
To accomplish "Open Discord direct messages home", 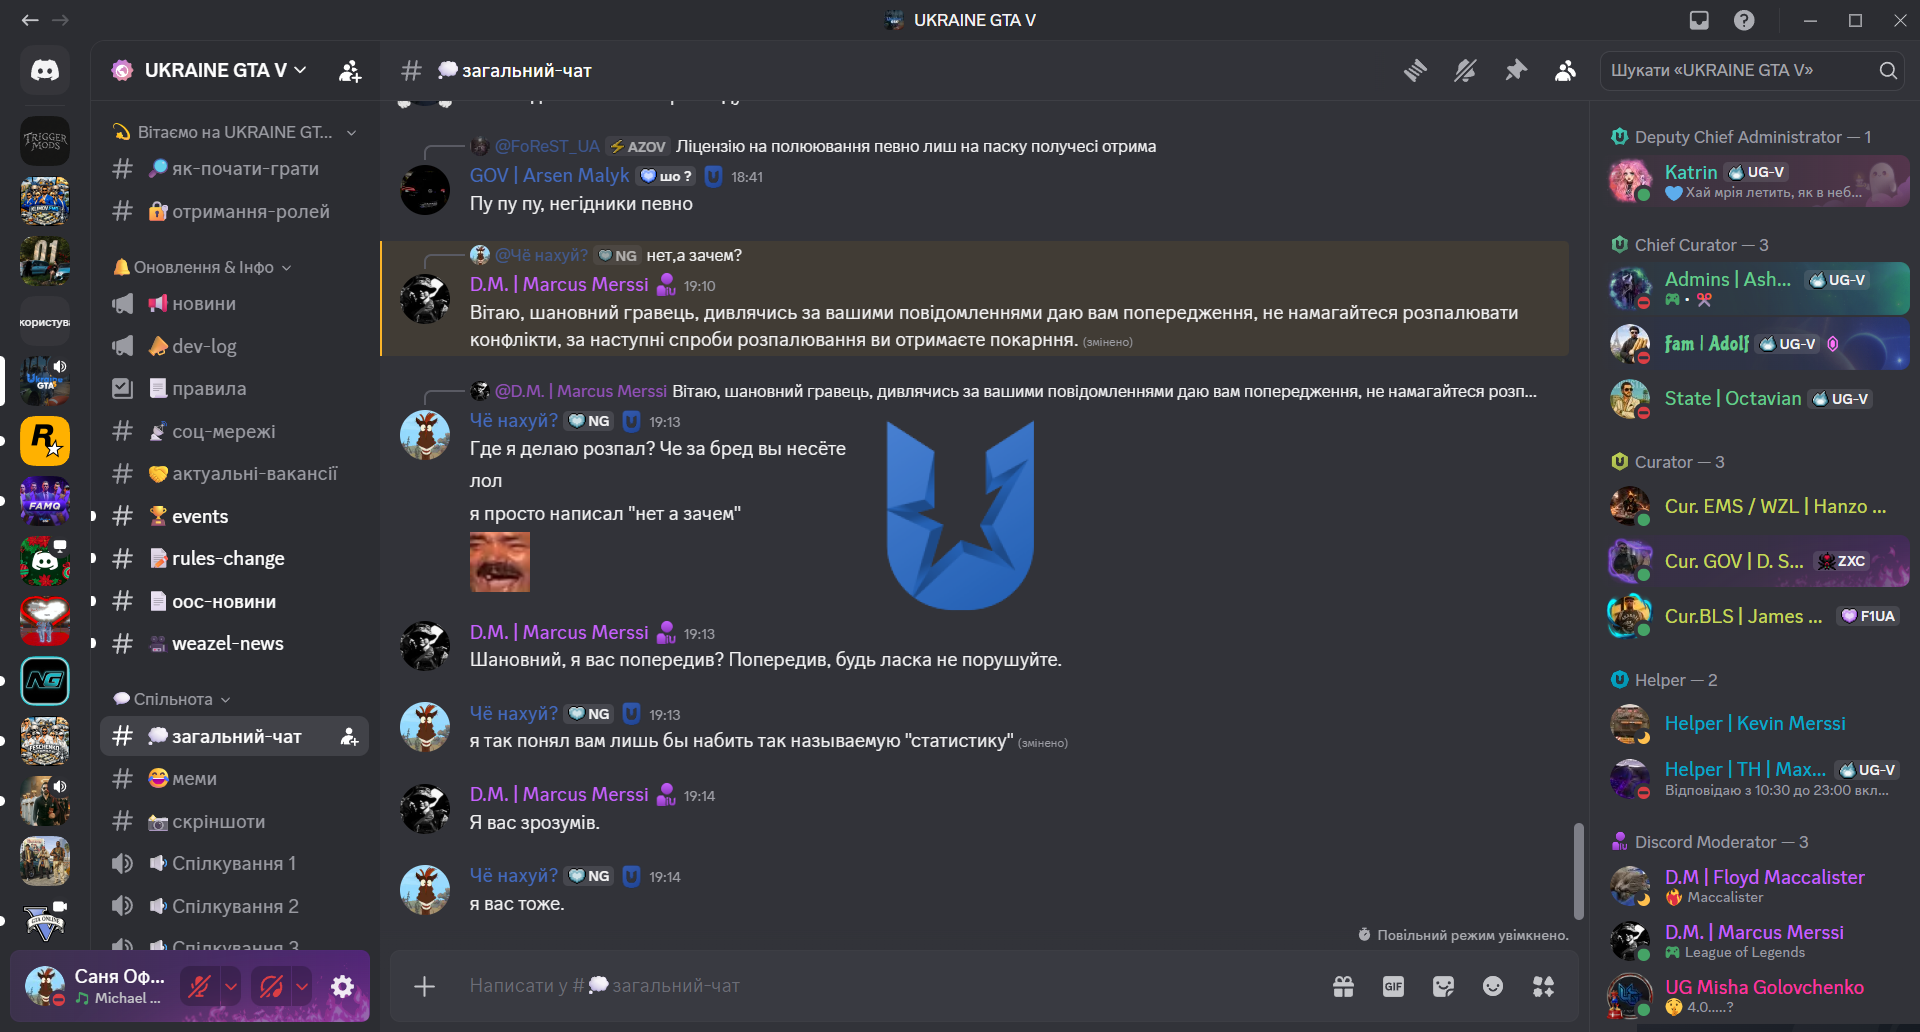I will (45, 70).
